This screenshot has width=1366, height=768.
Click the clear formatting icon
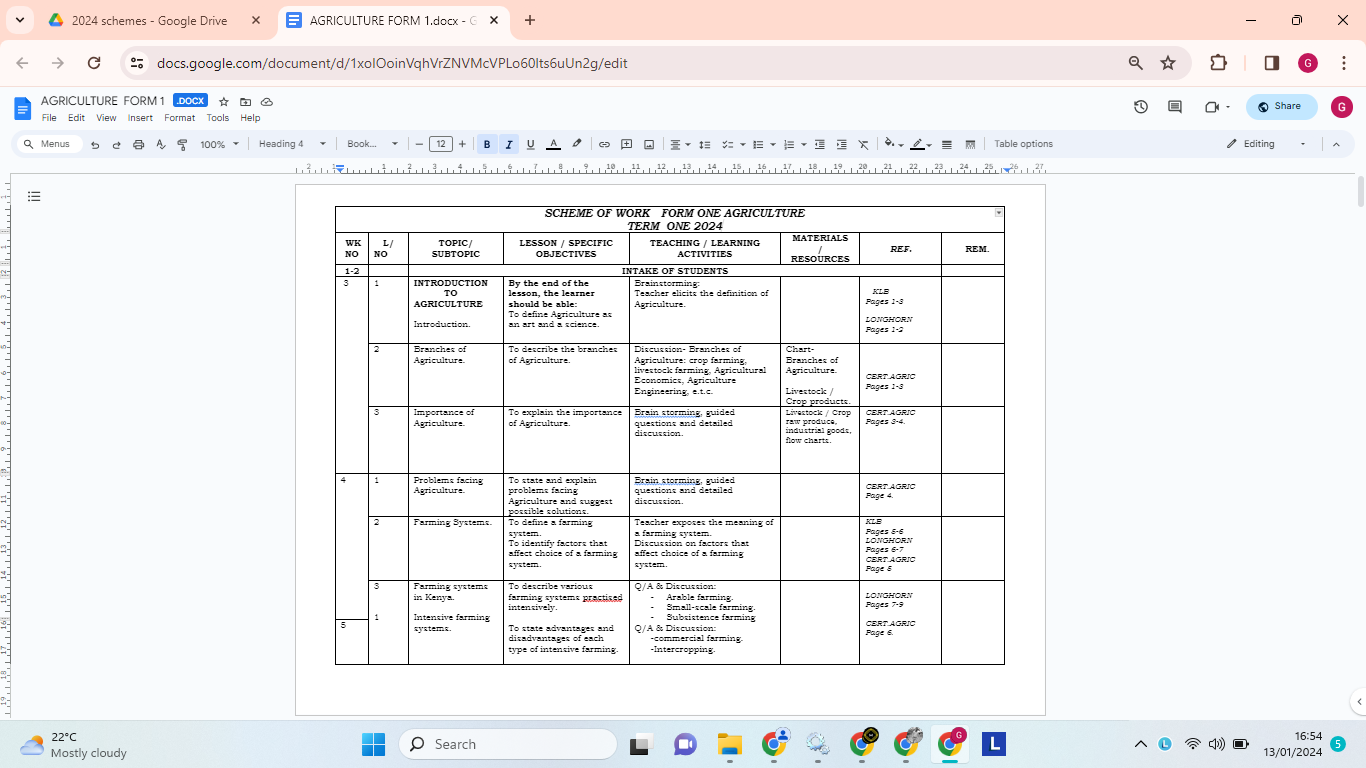pos(864,144)
